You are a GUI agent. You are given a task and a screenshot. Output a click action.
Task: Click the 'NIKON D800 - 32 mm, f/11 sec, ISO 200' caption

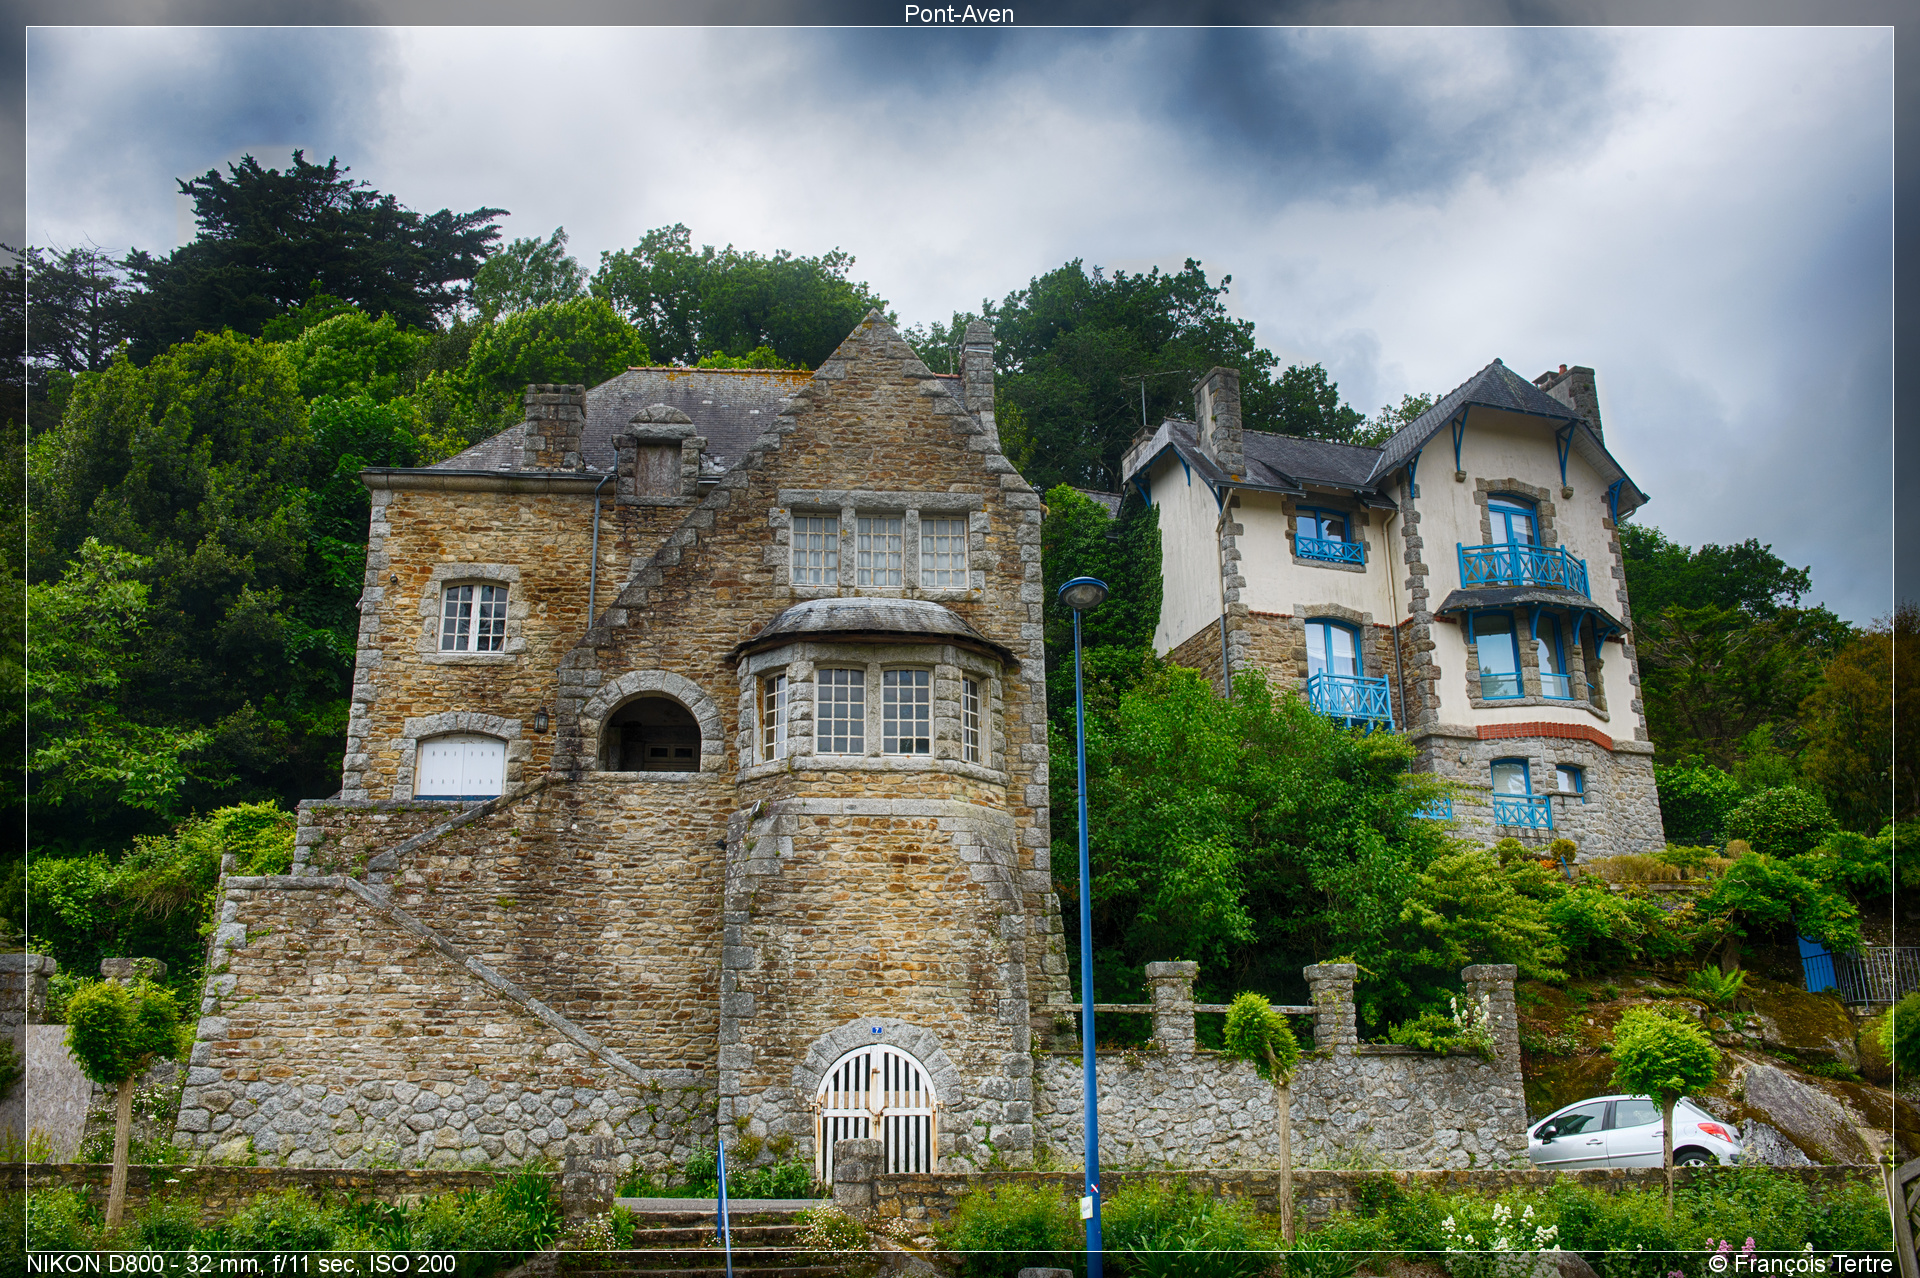(x=241, y=1264)
